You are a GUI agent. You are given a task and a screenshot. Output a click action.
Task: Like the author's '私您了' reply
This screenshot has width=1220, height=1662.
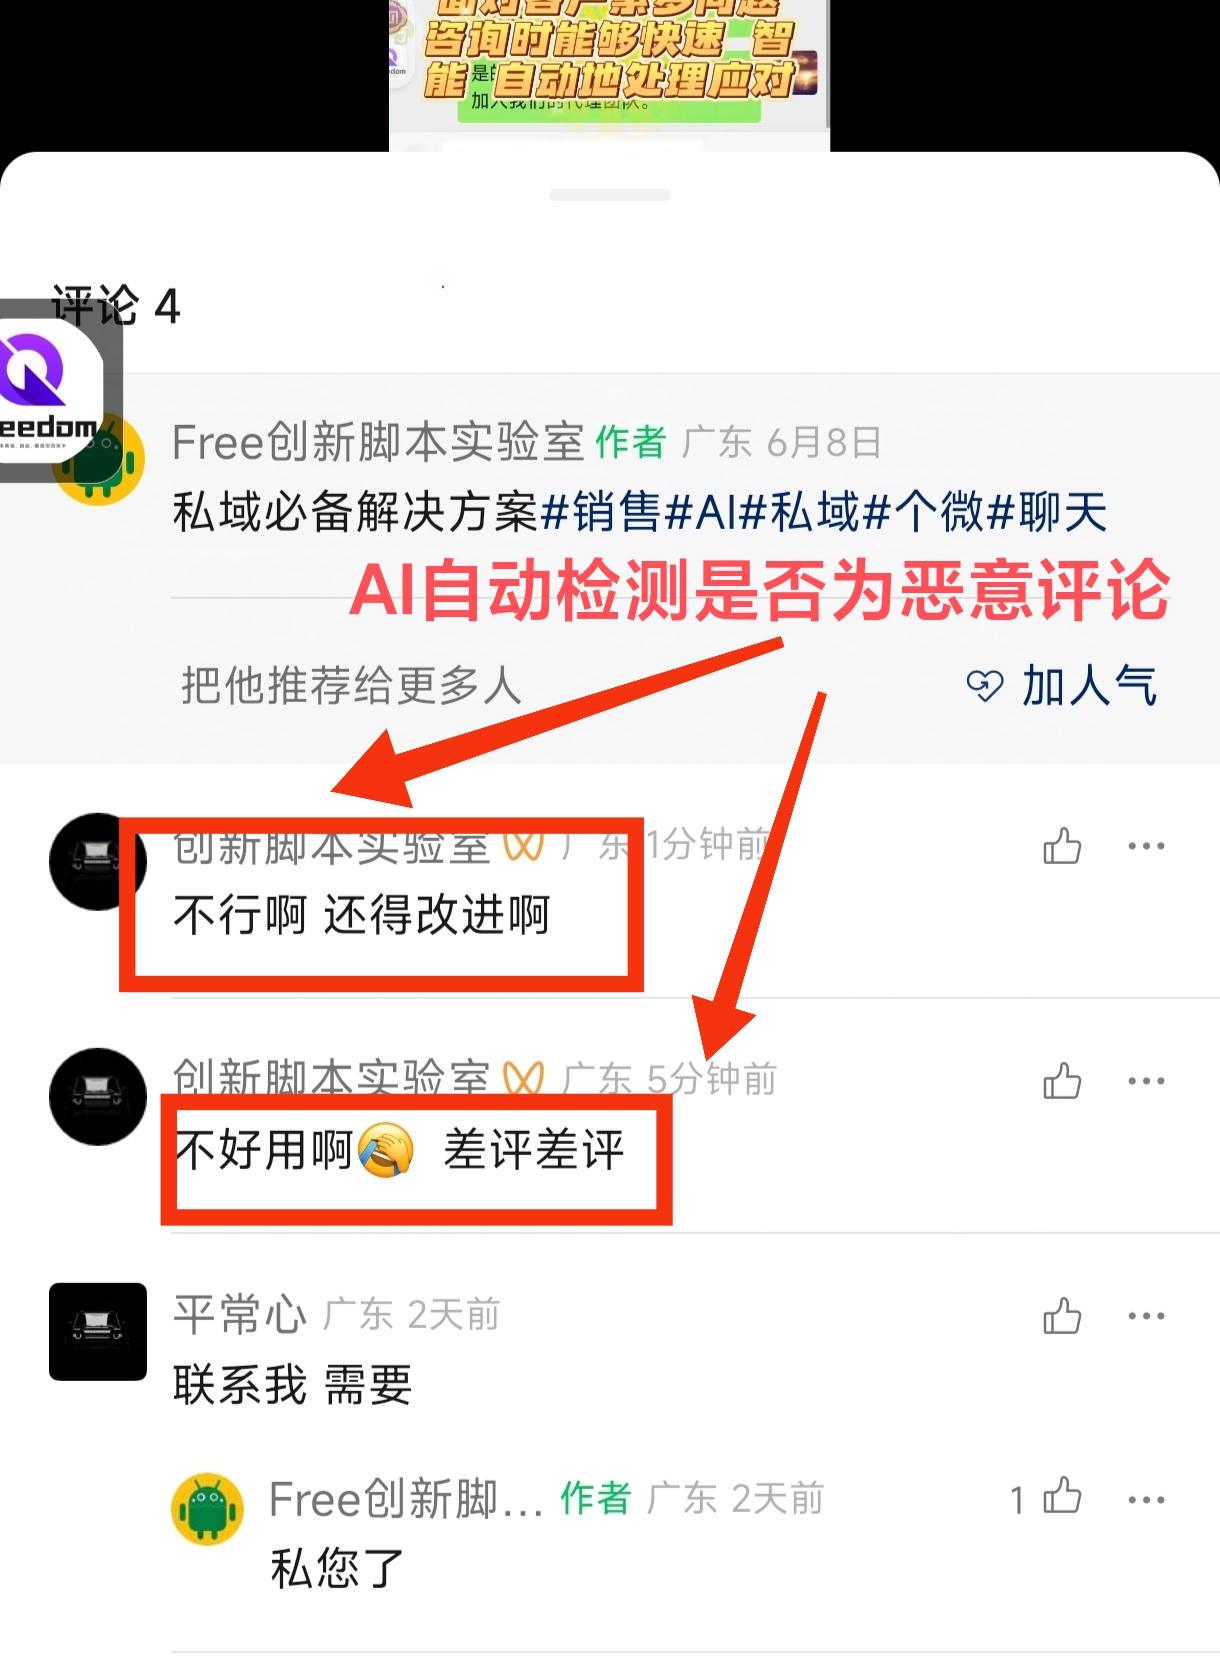[x=1062, y=1497]
